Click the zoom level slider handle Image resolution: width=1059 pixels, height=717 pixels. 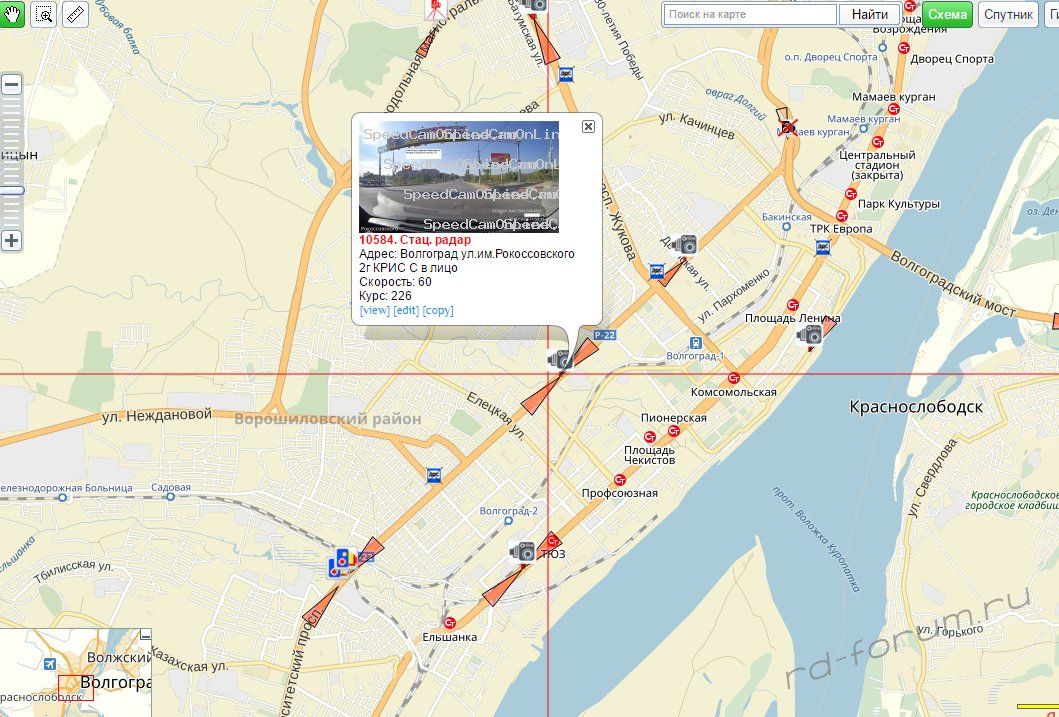click(x=11, y=191)
